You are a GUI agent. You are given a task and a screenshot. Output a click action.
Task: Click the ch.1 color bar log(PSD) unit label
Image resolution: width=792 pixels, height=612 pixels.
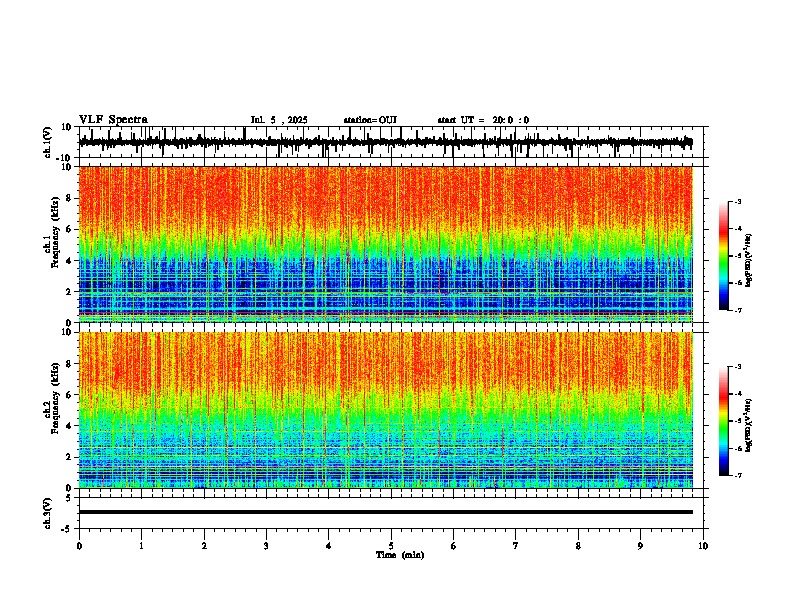[x=749, y=260]
